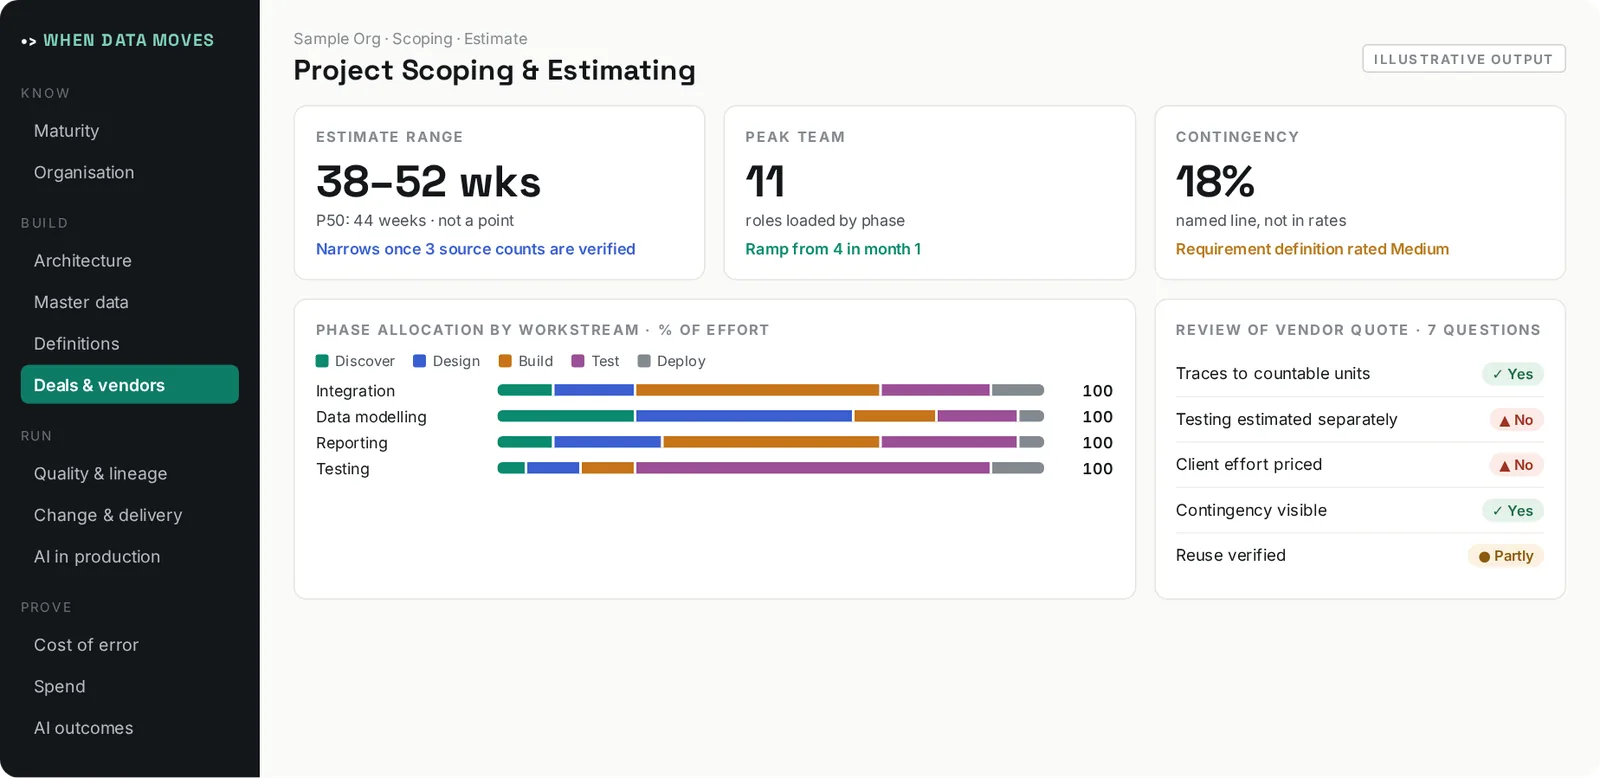Open the Cost of error page

pyautogui.click(x=130, y=645)
